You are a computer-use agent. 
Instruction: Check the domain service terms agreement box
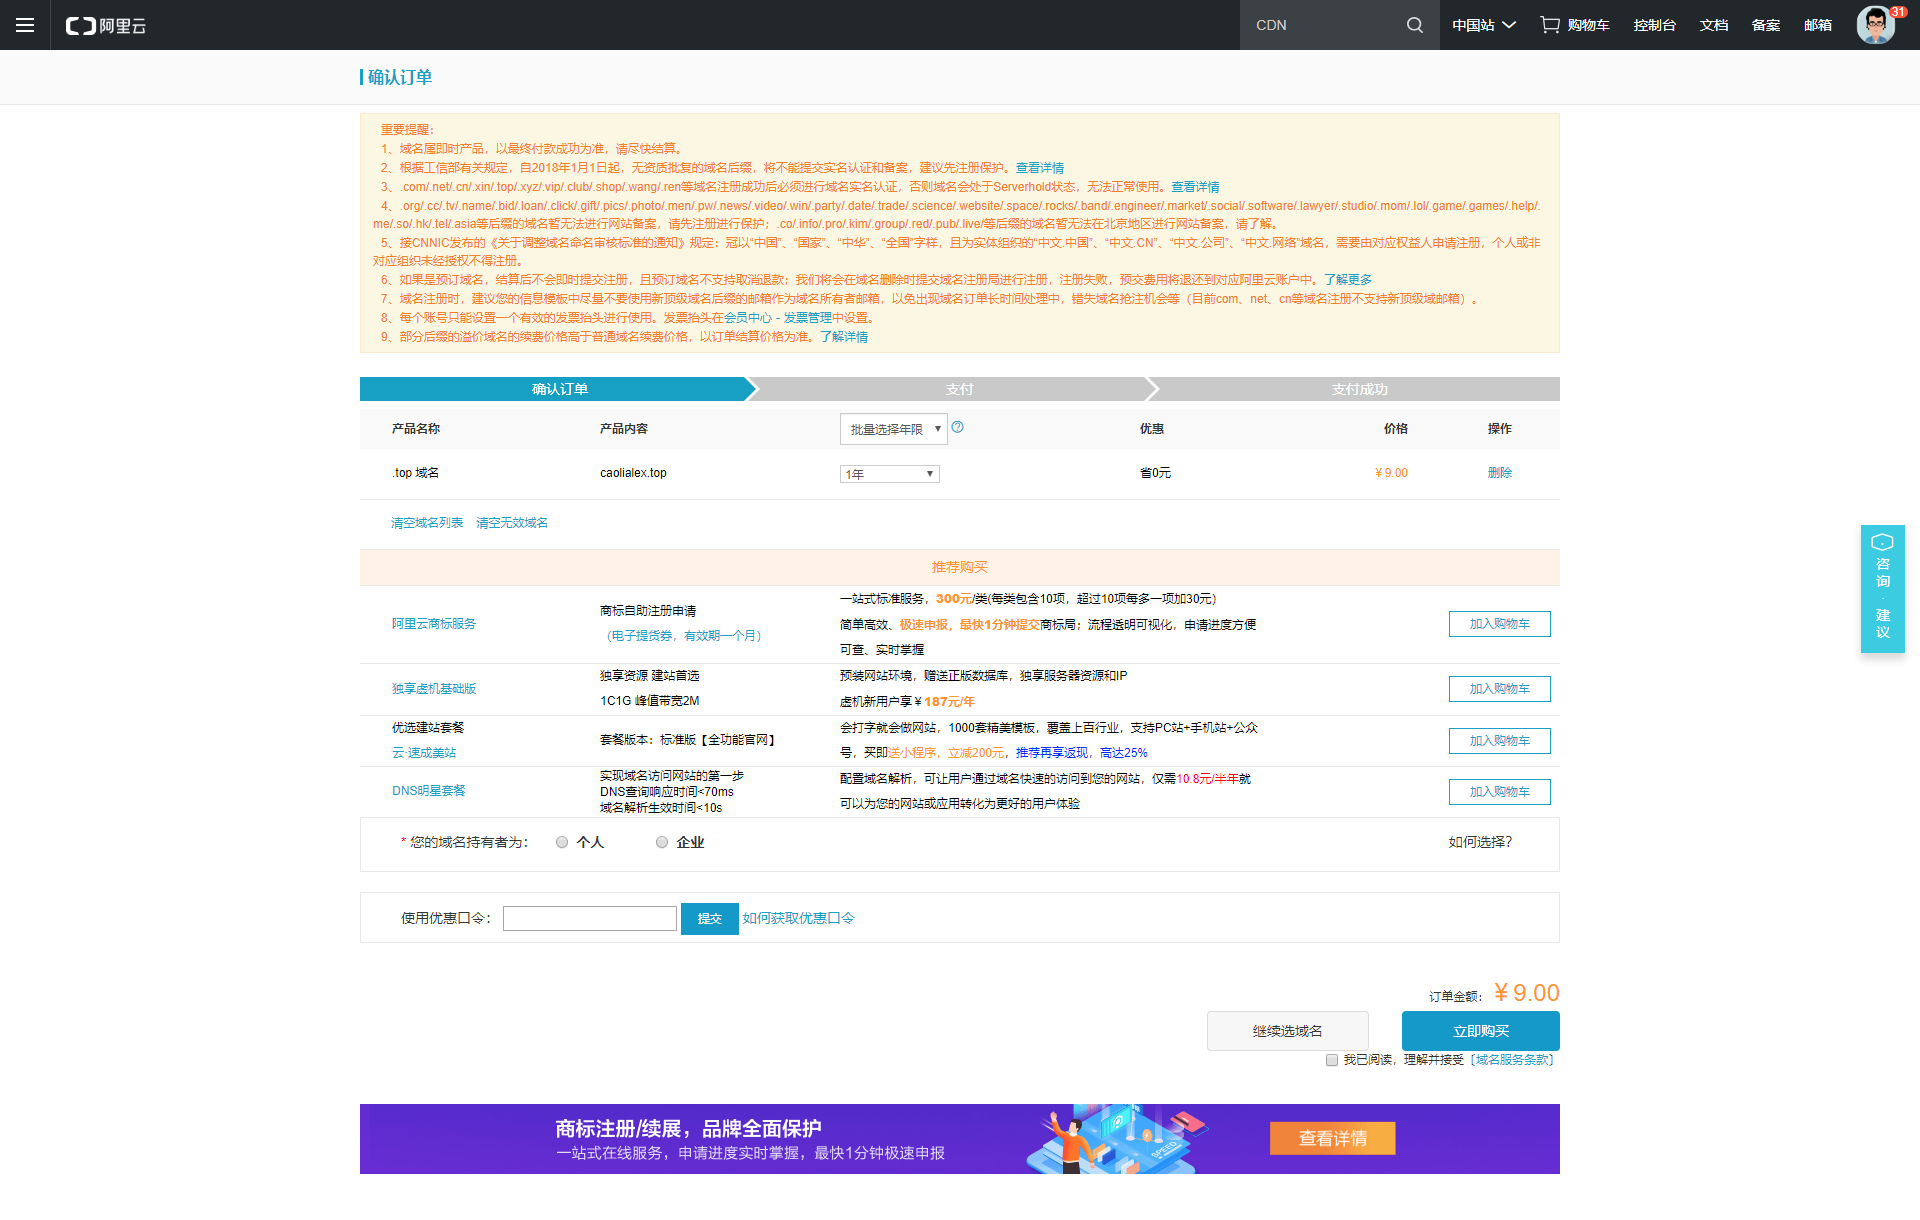[1332, 1060]
